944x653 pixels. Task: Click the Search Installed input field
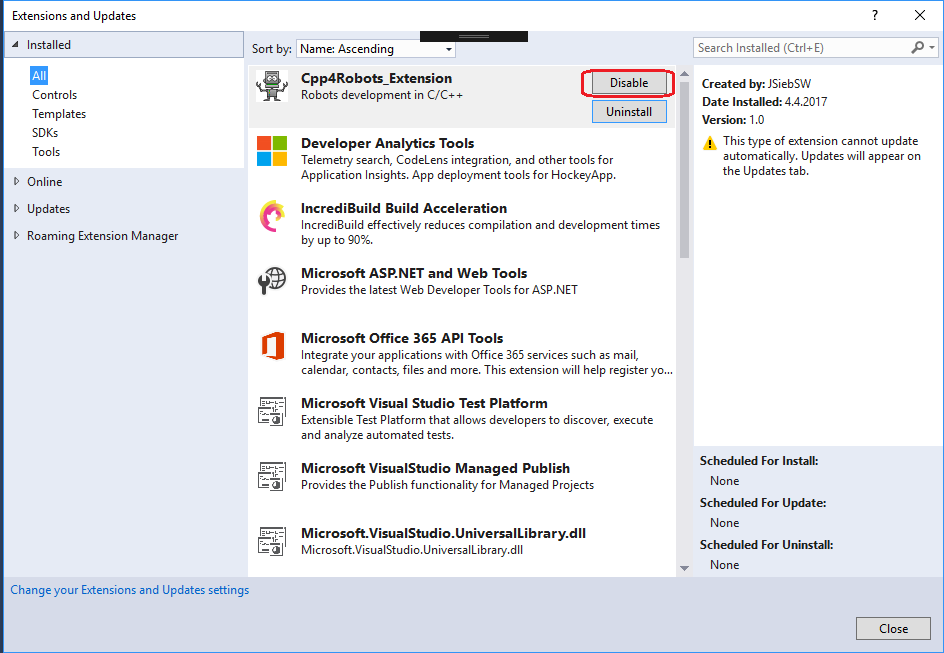[x=801, y=48]
